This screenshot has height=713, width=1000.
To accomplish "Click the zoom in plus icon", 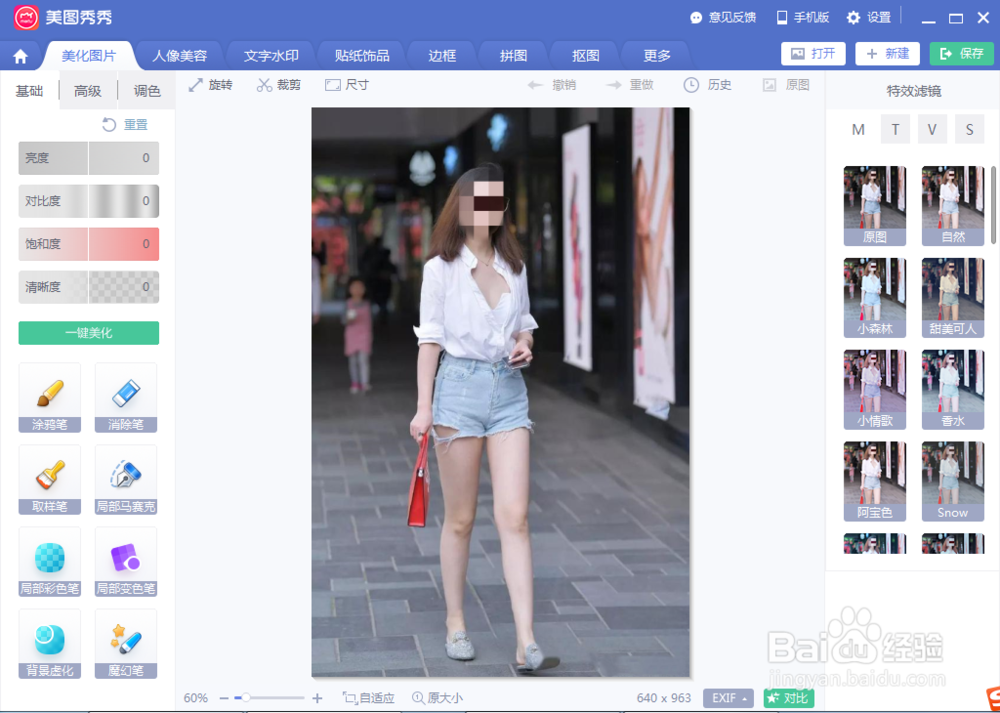I will 317,698.
